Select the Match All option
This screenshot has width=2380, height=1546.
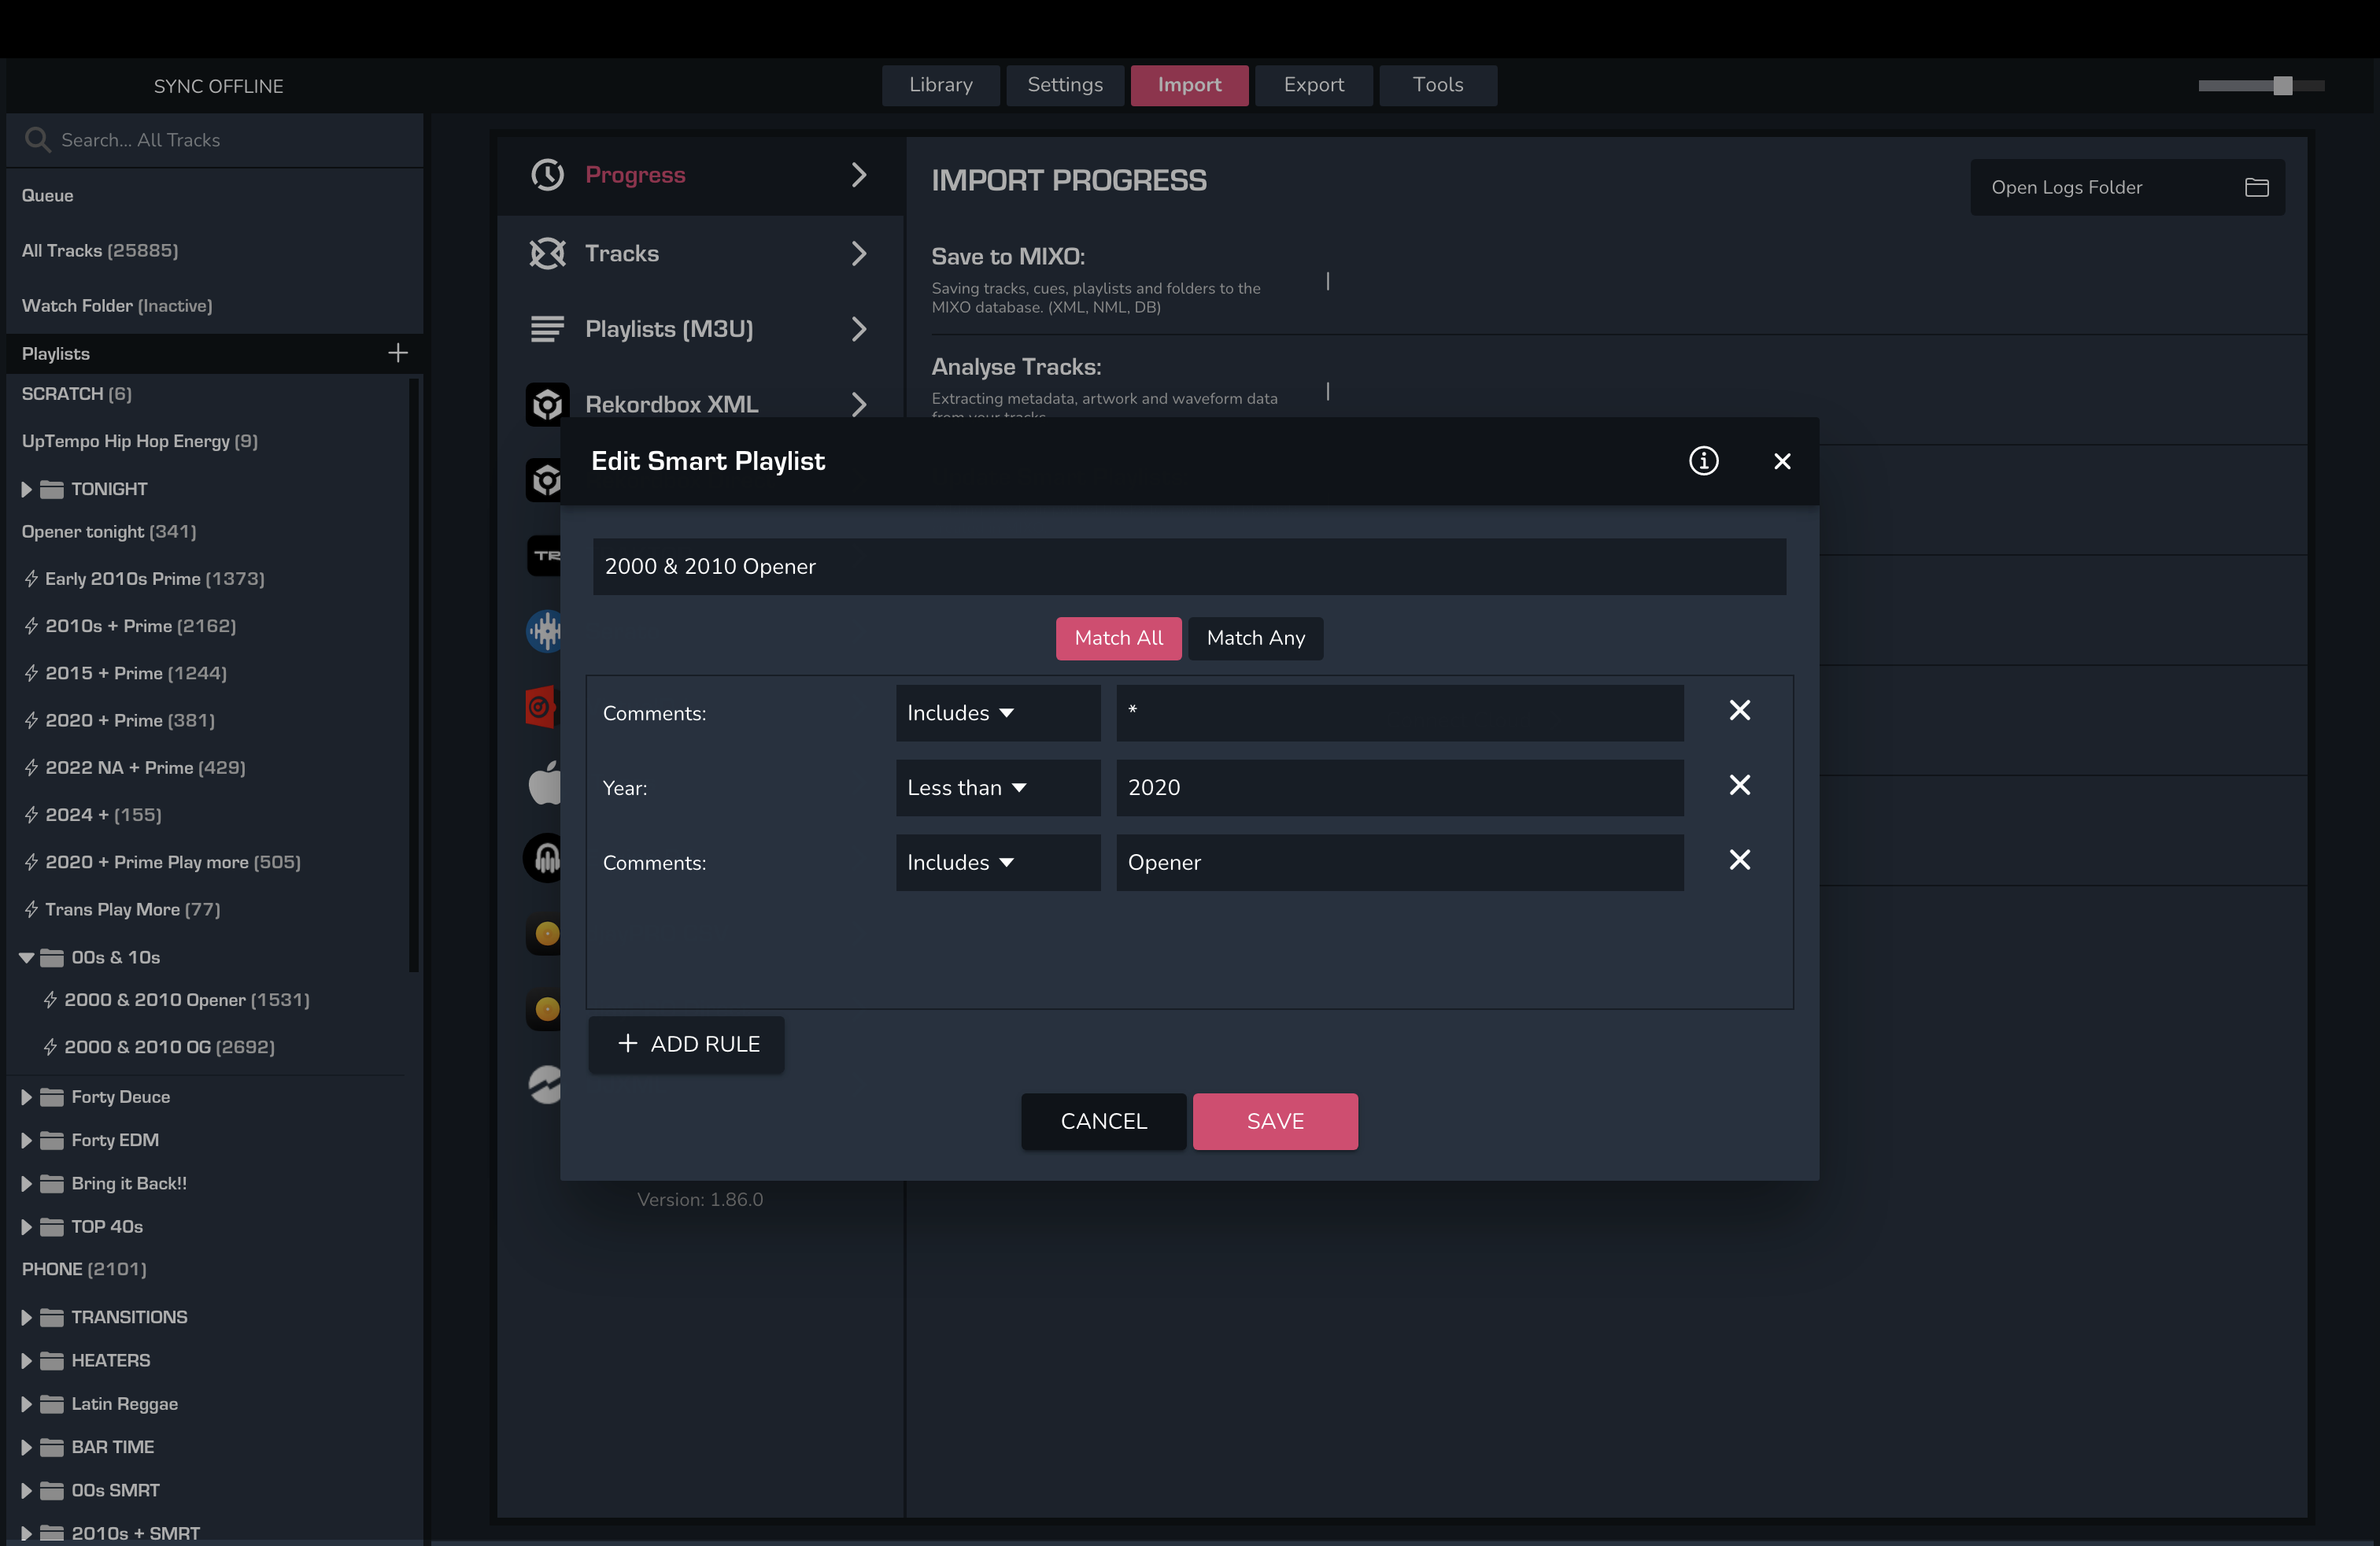tap(1118, 638)
